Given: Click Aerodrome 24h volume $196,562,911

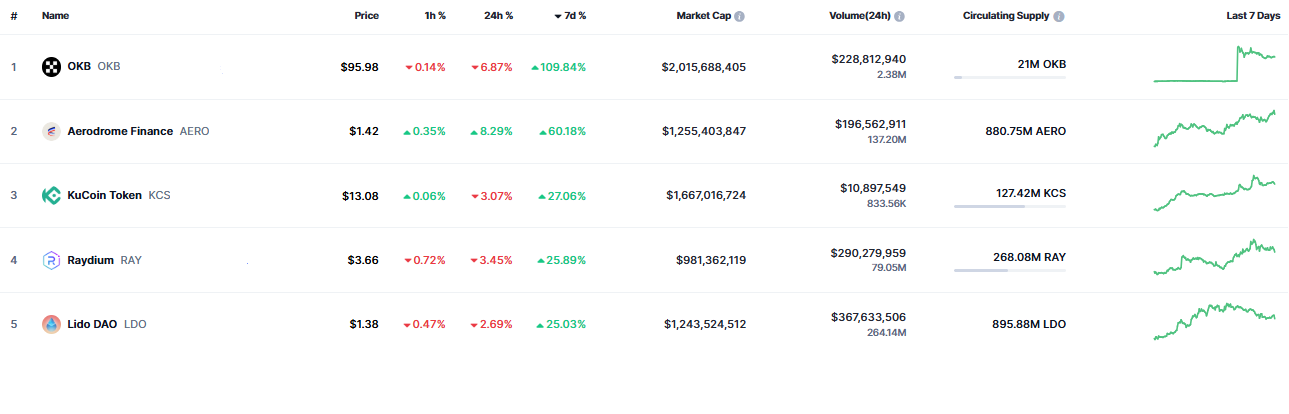Looking at the screenshot, I should [x=870, y=124].
